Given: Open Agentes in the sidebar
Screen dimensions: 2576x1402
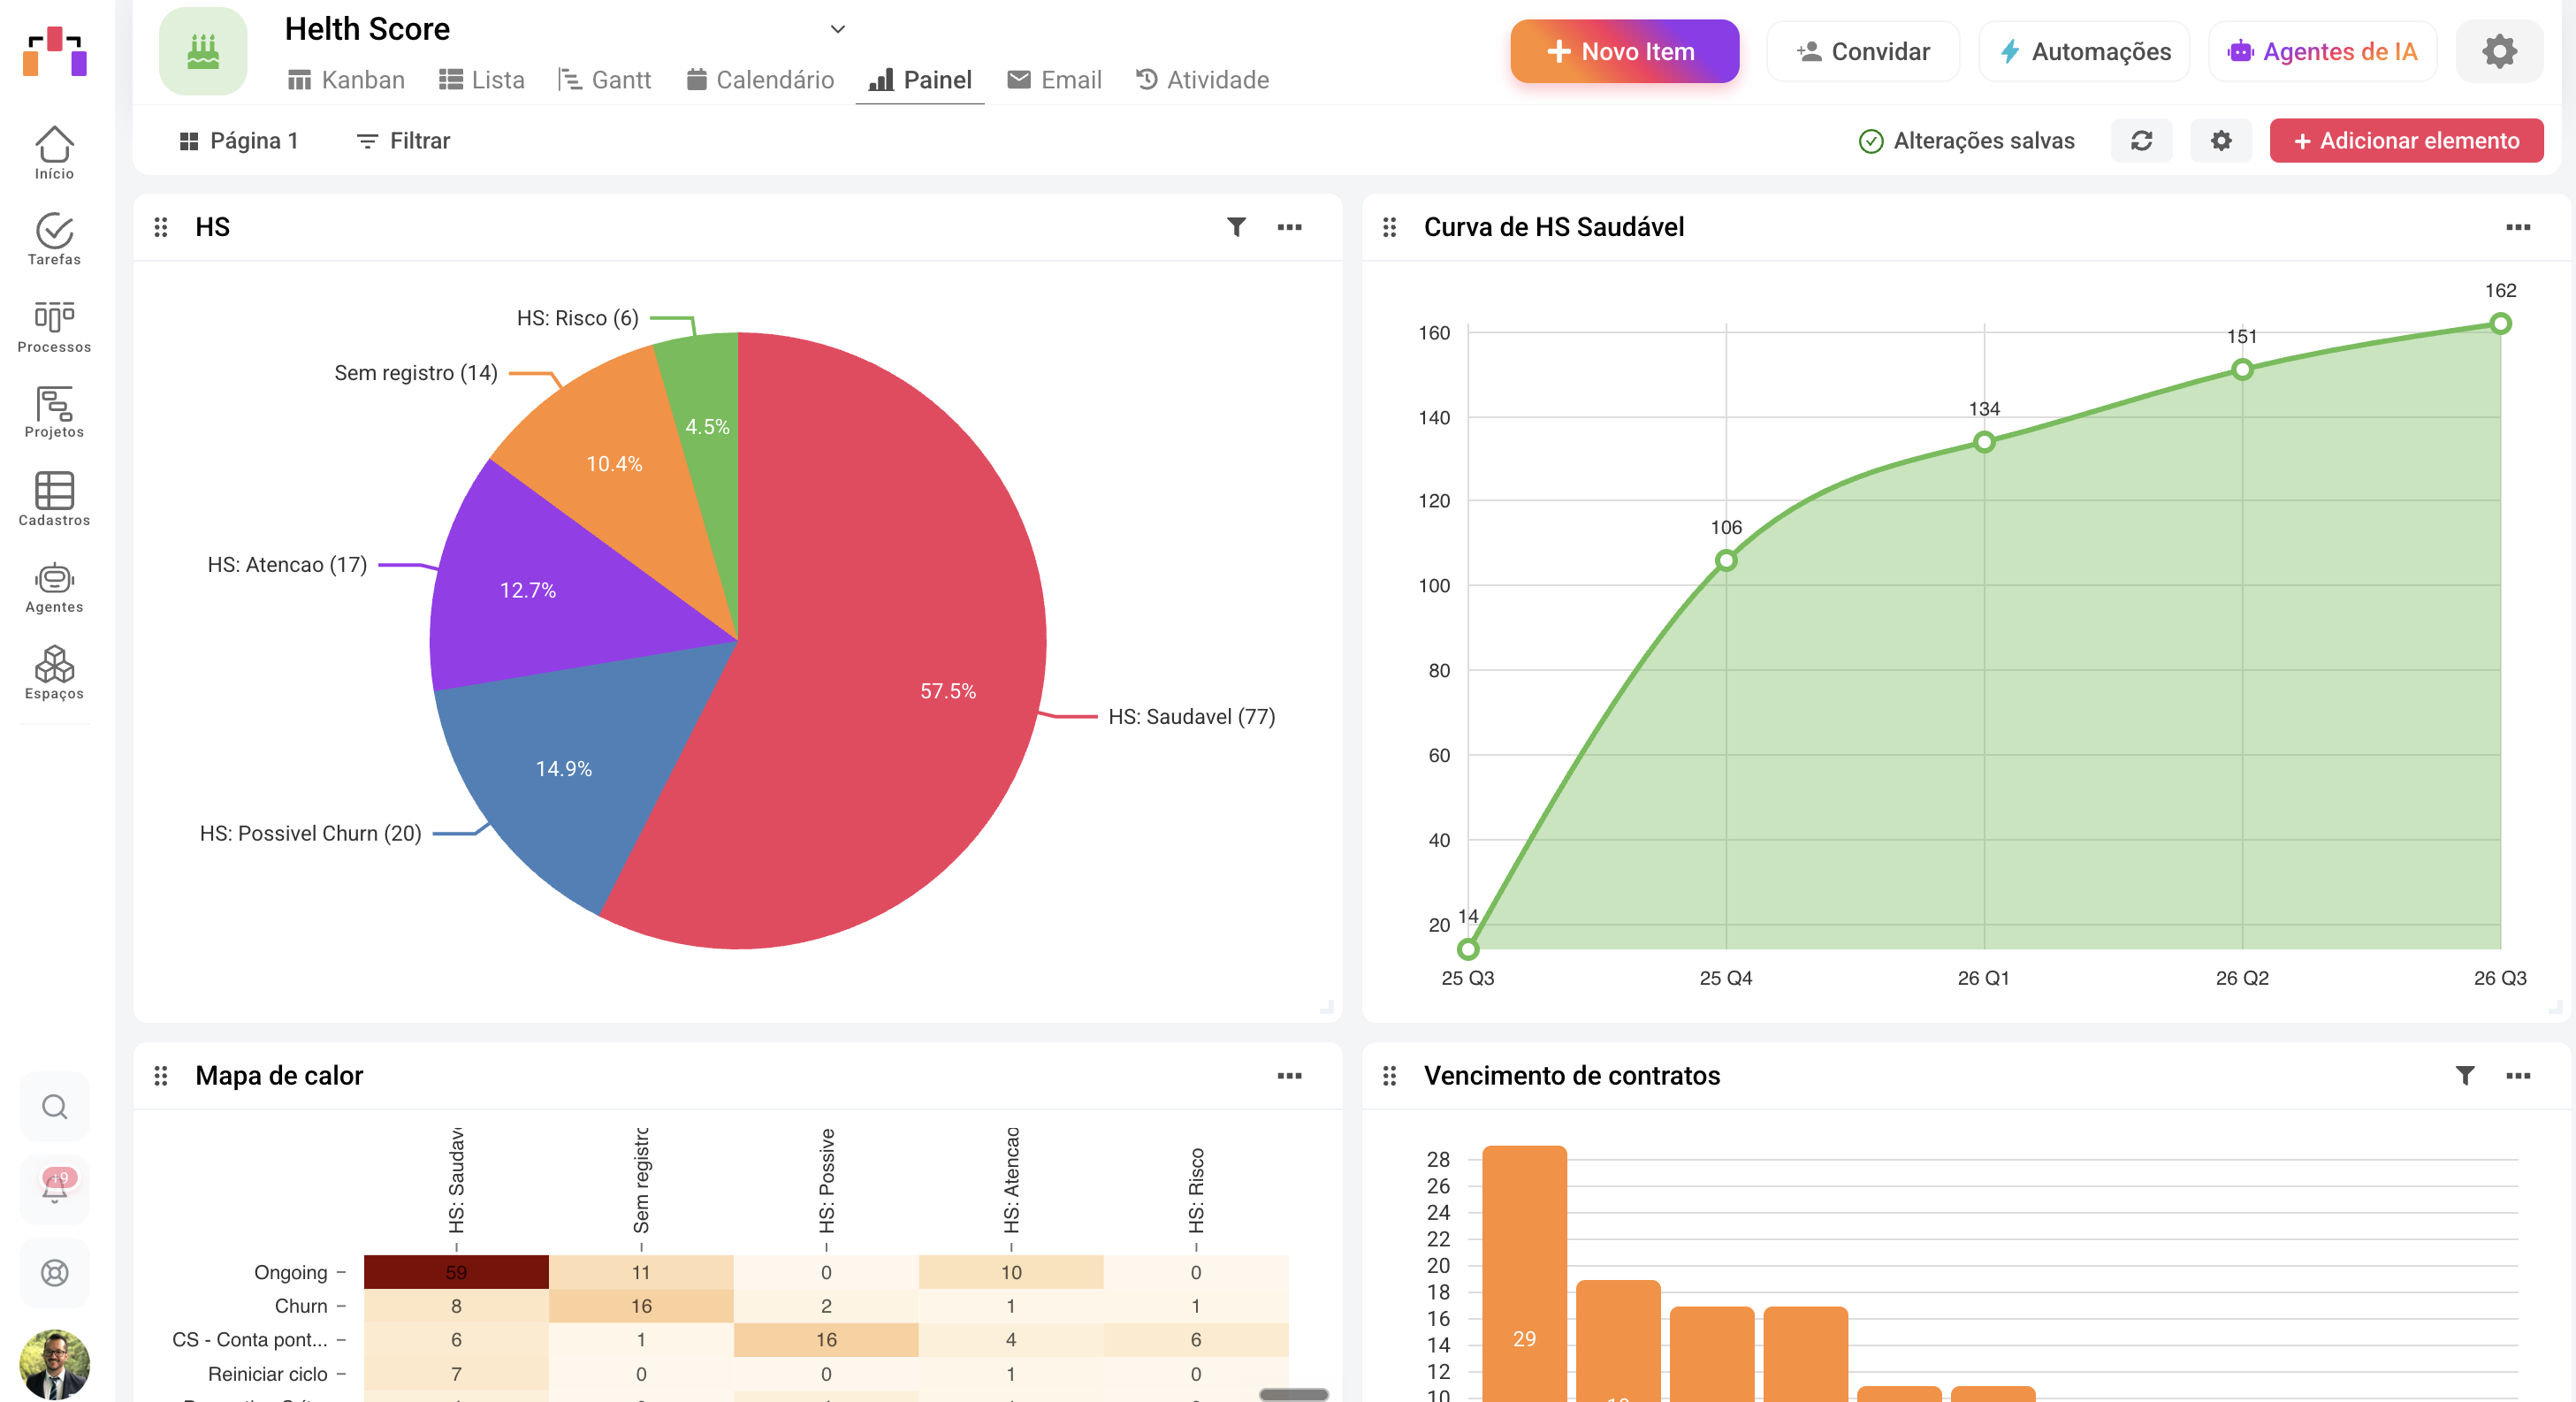Looking at the screenshot, I should point(54,587).
